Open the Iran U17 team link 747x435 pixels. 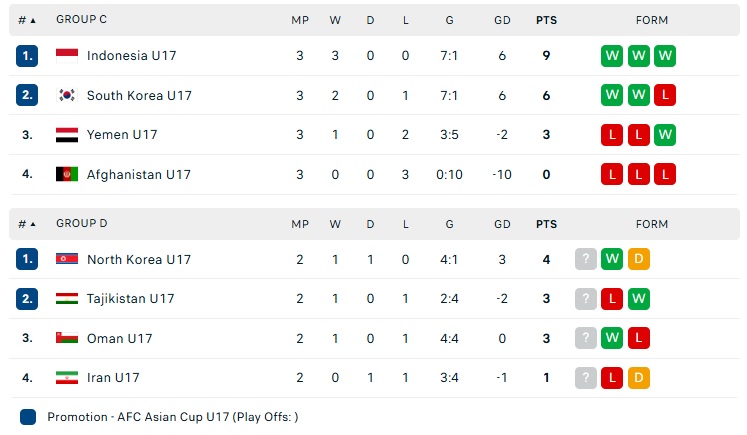tap(113, 378)
